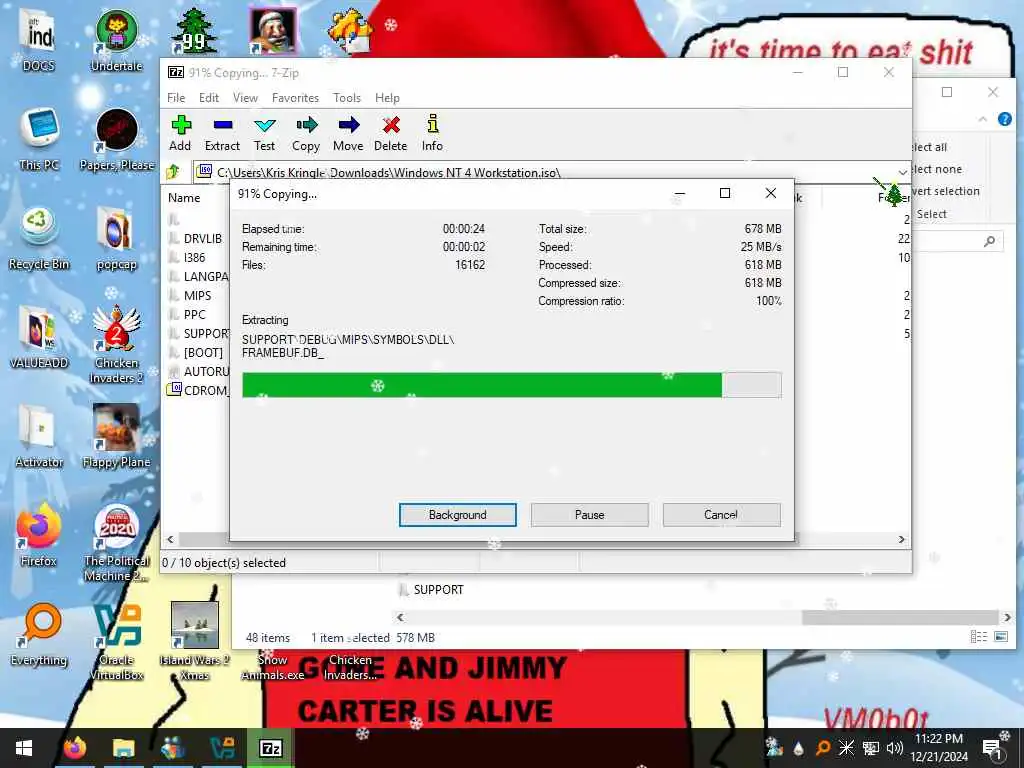Click Invert selection in Explorer window
Screen dimensions: 1024x768
(947, 191)
